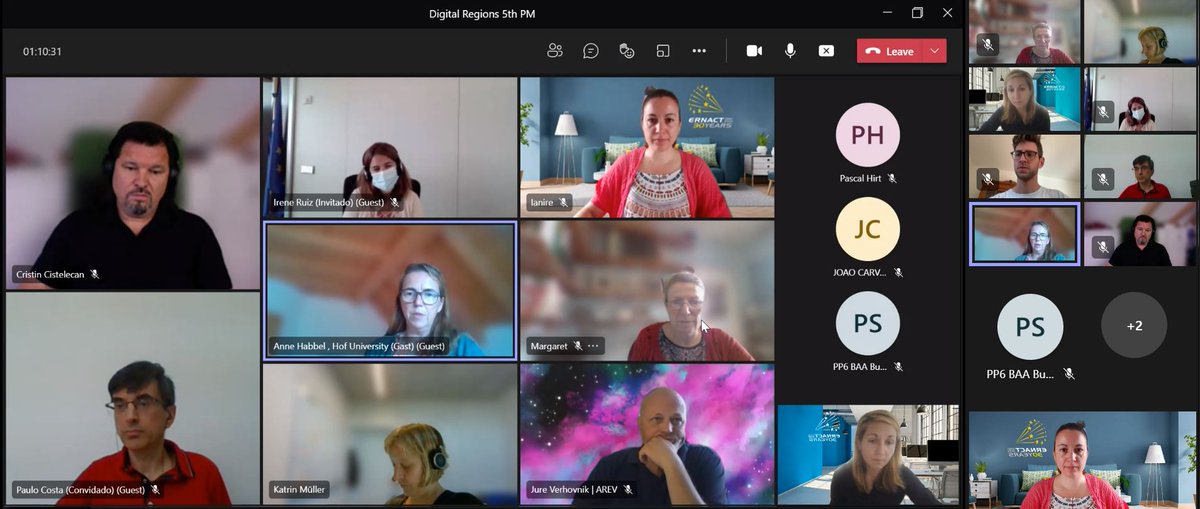Maximize the meeting window
This screenshot has width=1200, height=509.
tap(917, 13)
